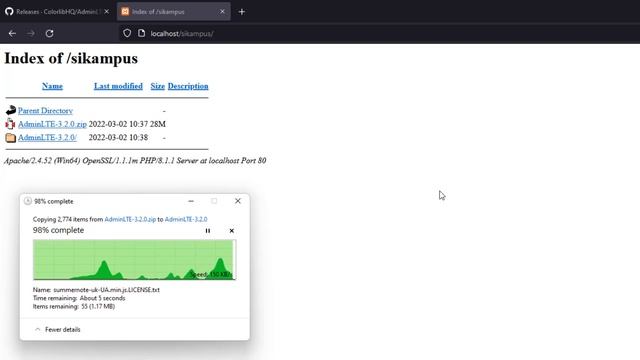
Task: Open a new browser tab
Action: pyautogui.click(x=242, y=12)
